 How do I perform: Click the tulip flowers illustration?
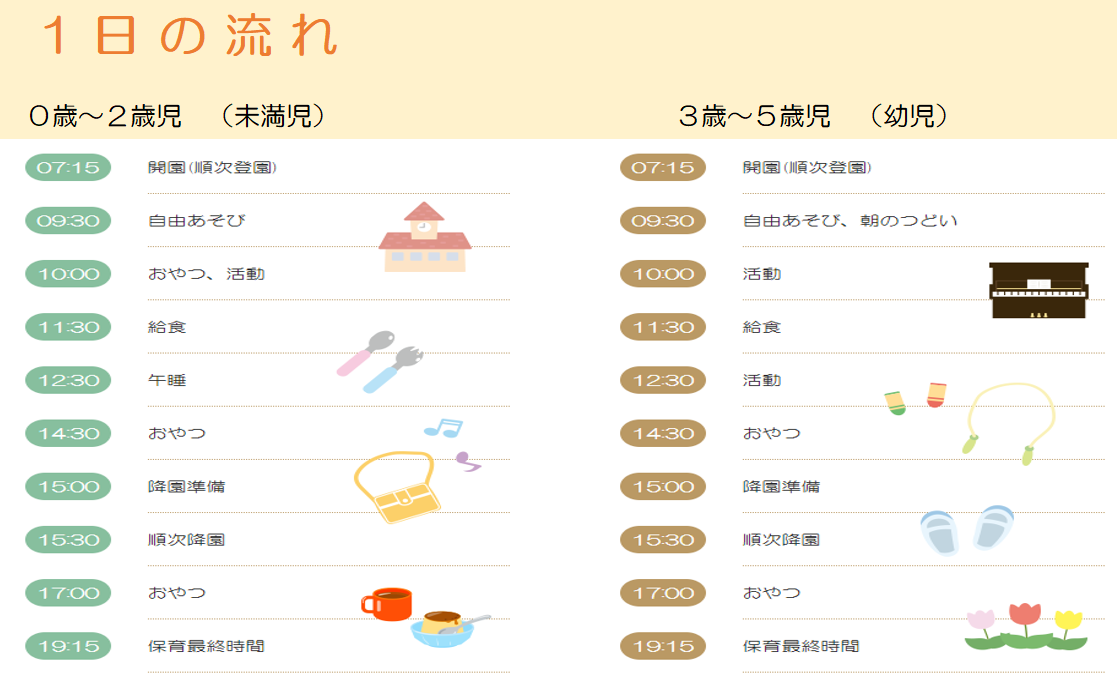1026,626
